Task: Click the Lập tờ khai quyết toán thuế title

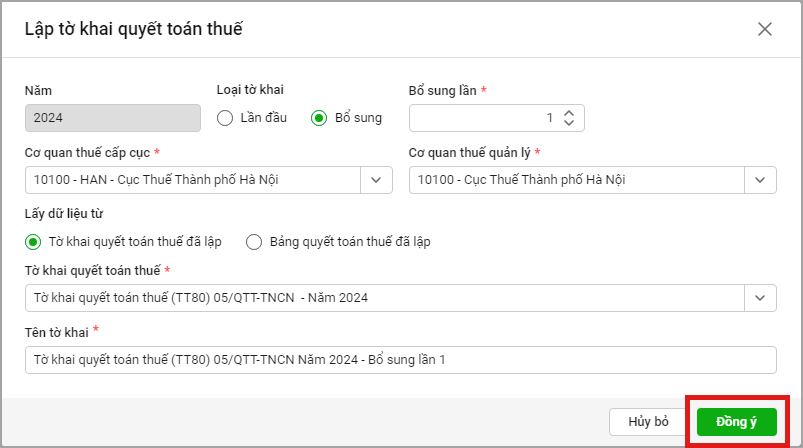Action: point(134,29)
